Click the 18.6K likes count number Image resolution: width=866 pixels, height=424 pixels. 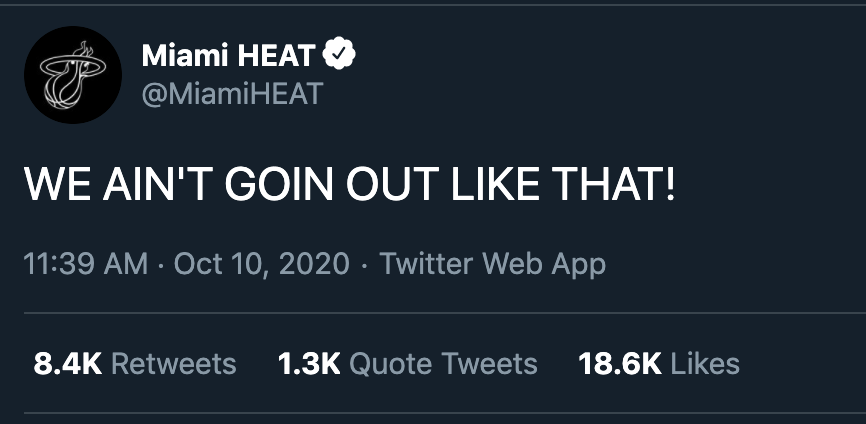pos(620,364)
